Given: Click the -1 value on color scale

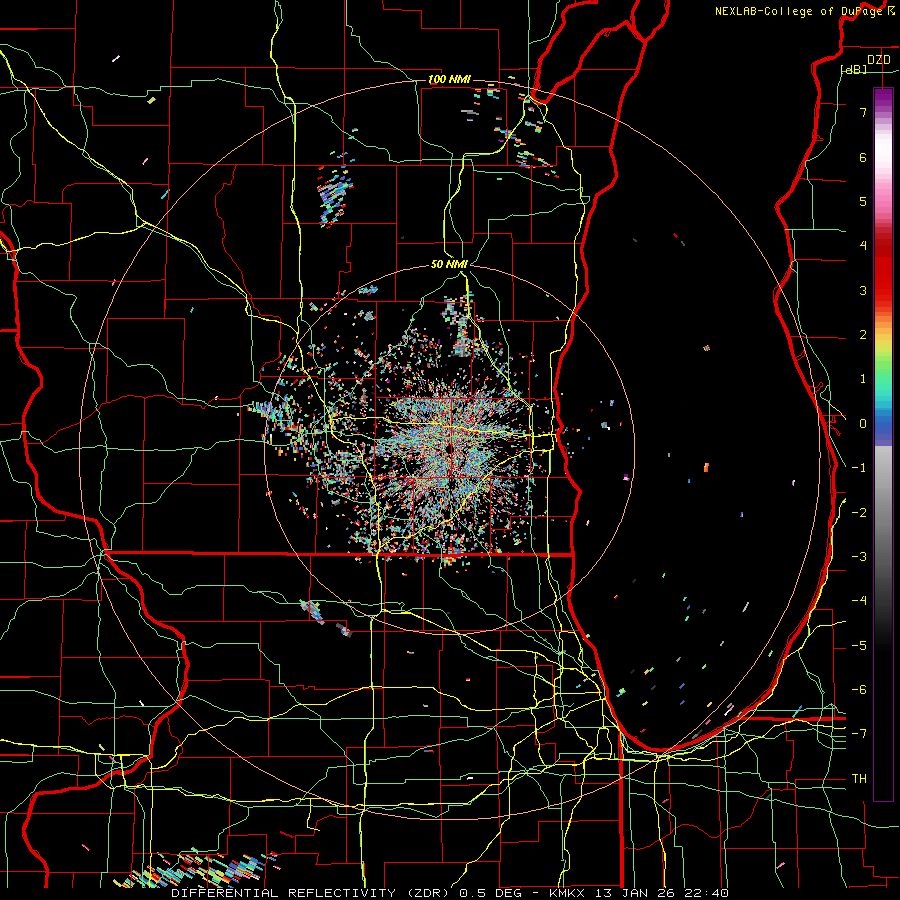Looking at the screenshot, I should point(859,468).
